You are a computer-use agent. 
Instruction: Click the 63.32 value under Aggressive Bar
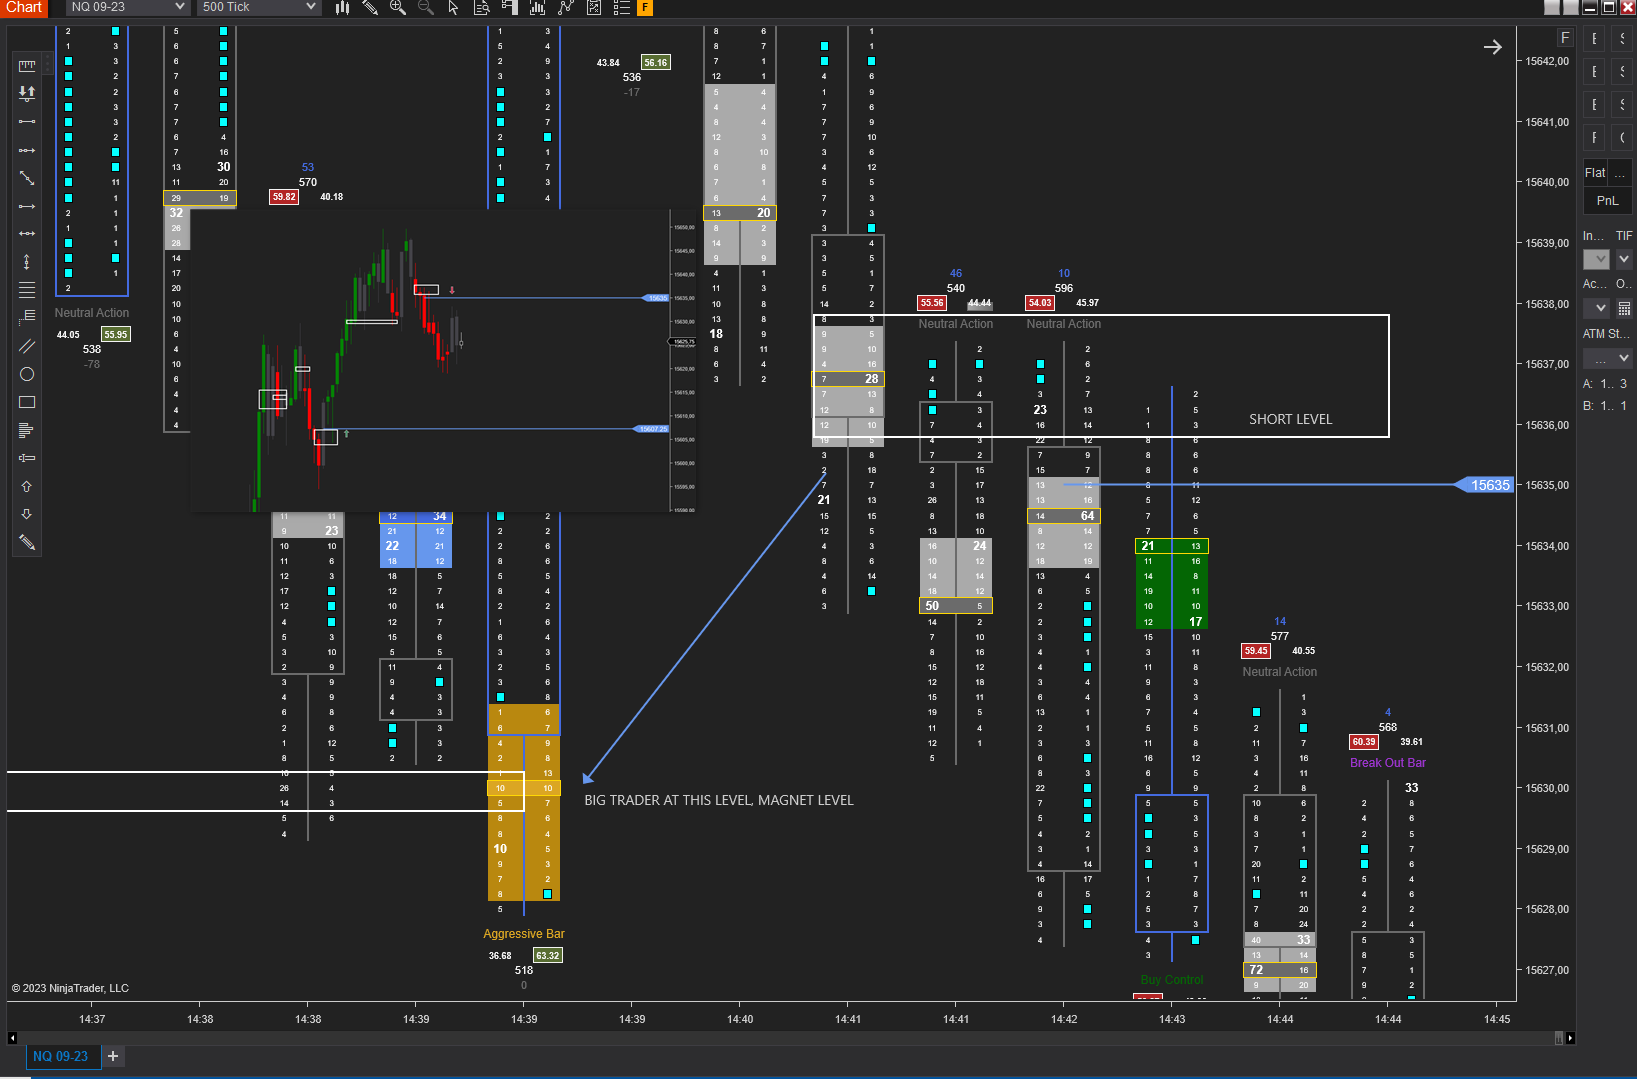click(x=548, y=956)
